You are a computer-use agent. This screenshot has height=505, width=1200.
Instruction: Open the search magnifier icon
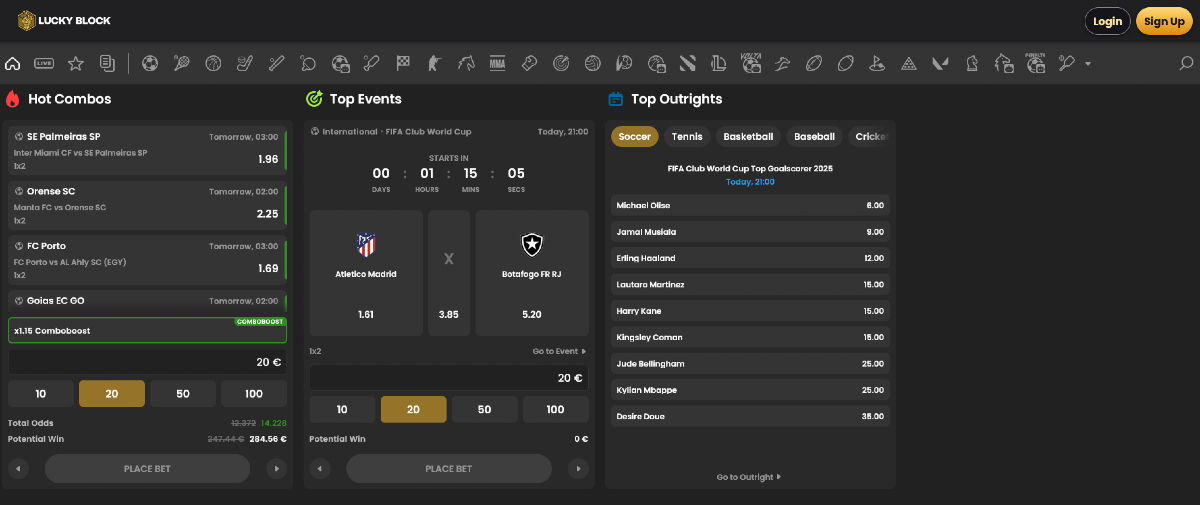(1187, 64)
